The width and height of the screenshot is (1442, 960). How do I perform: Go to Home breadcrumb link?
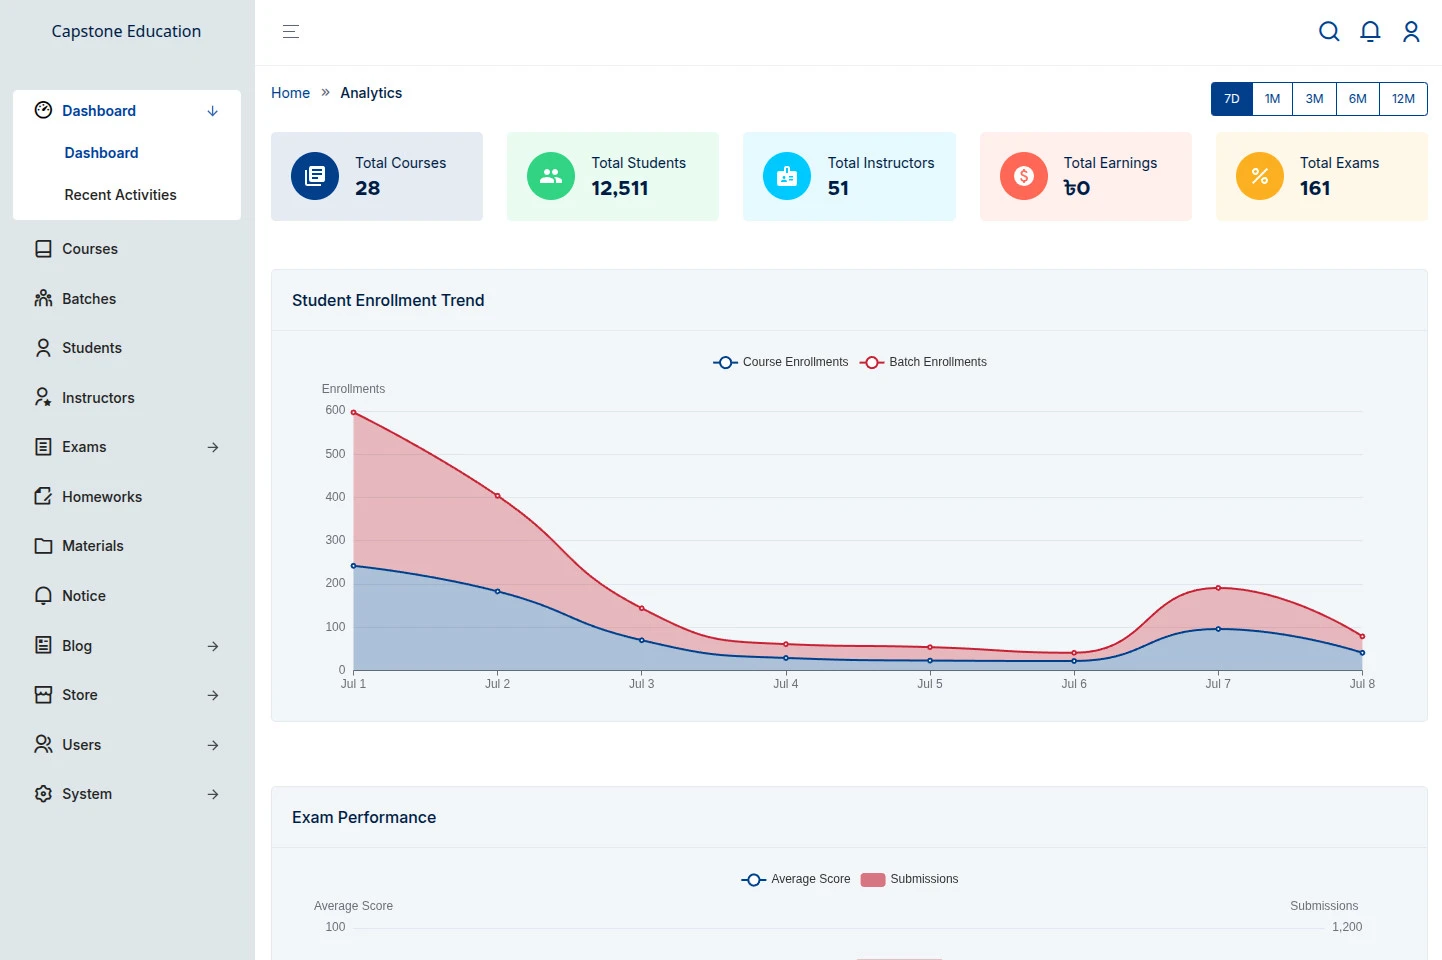click(x=290, y=93)
